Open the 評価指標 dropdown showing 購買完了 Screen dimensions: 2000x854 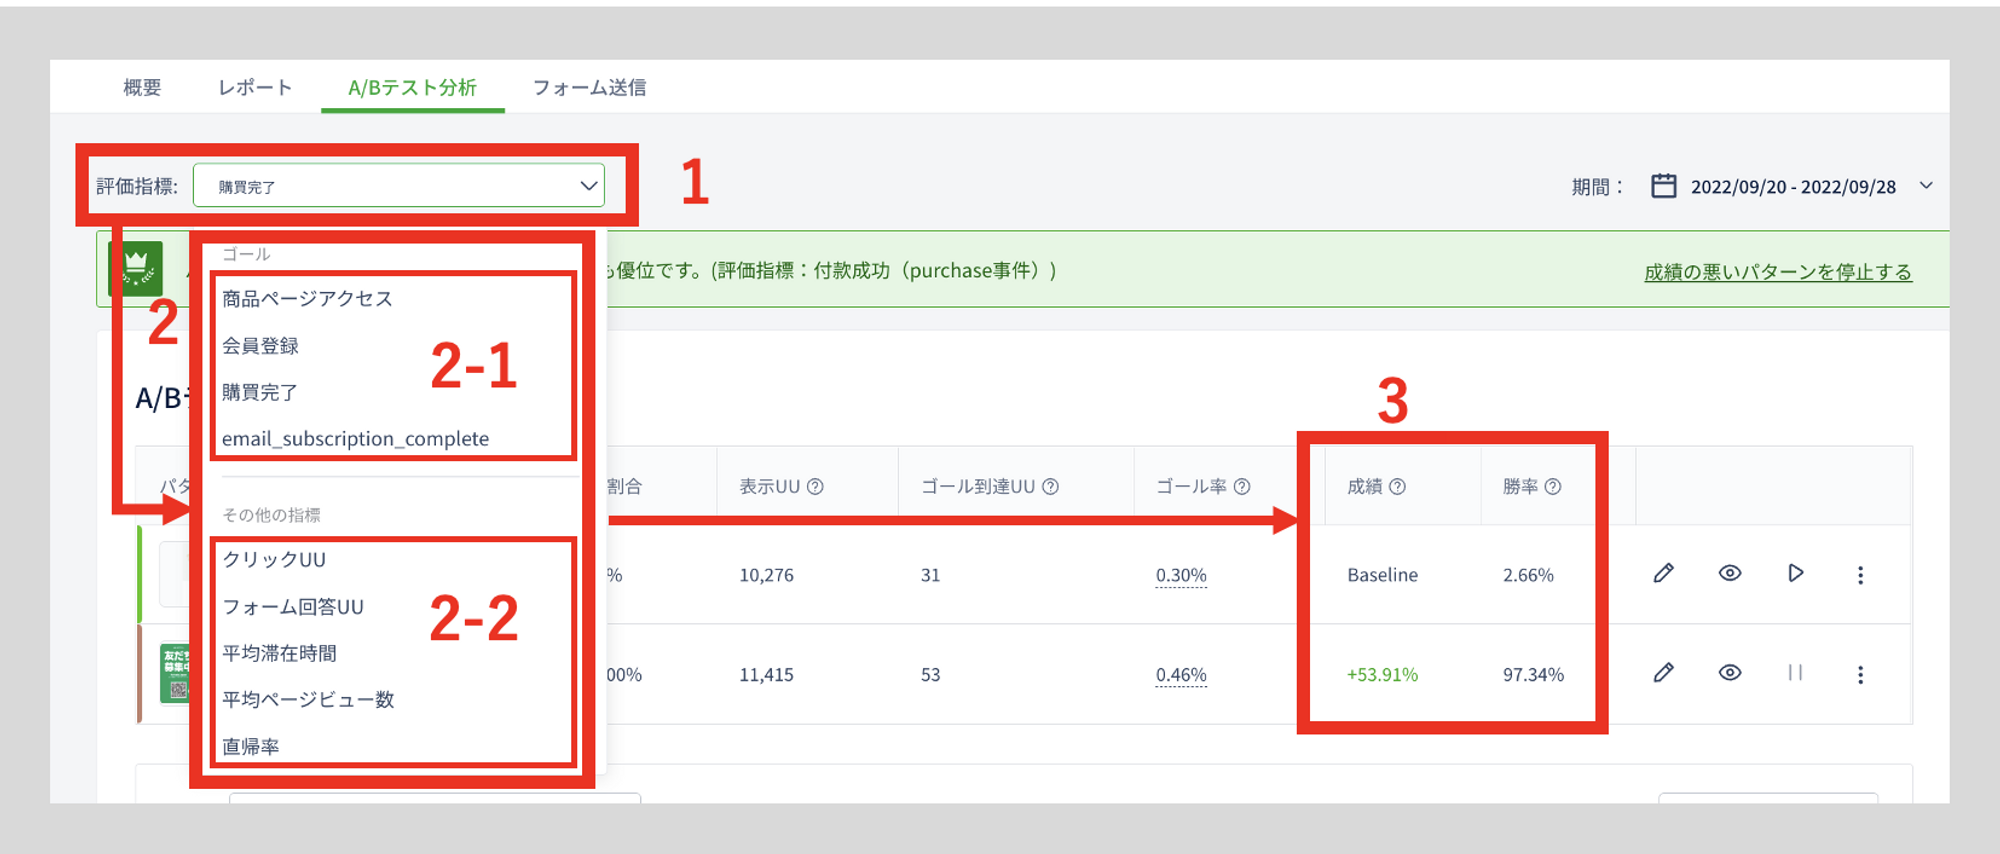(x=398, y=186)
